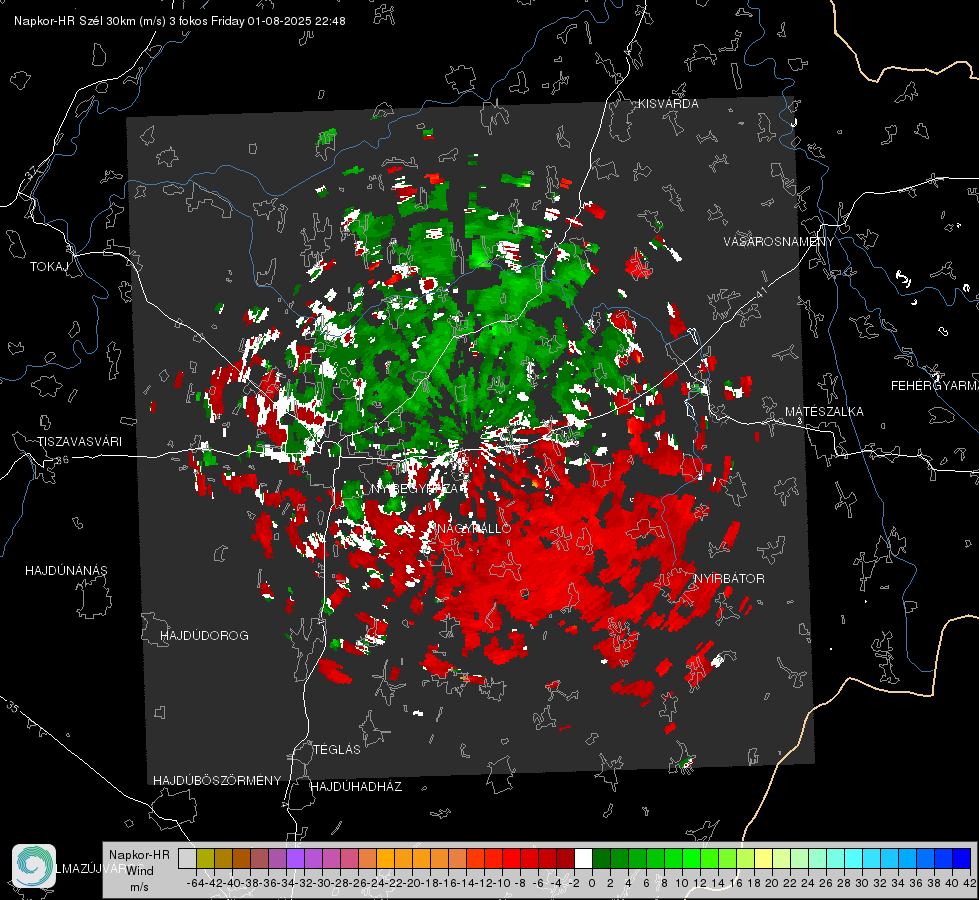Click the HAJDÚNÁNÁS label

(x=66, y=570)
